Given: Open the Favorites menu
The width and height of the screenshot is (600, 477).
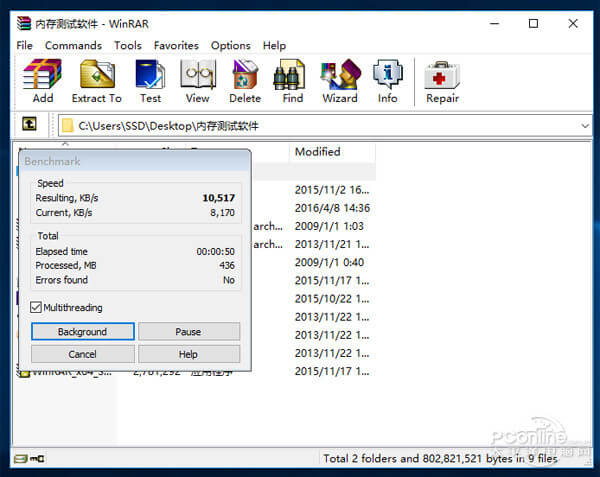Looking at the screenshot, I should pos(176,45).
